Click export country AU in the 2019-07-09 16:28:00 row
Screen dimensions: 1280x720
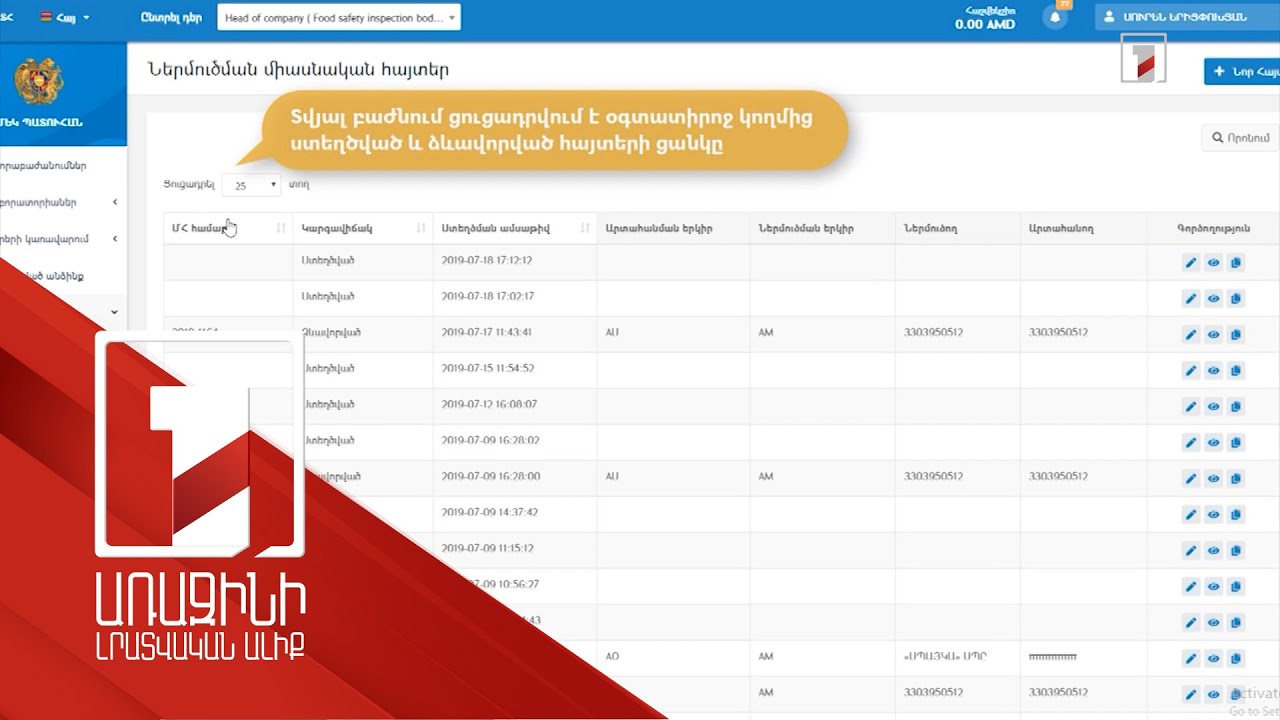(x=612, y=476)
